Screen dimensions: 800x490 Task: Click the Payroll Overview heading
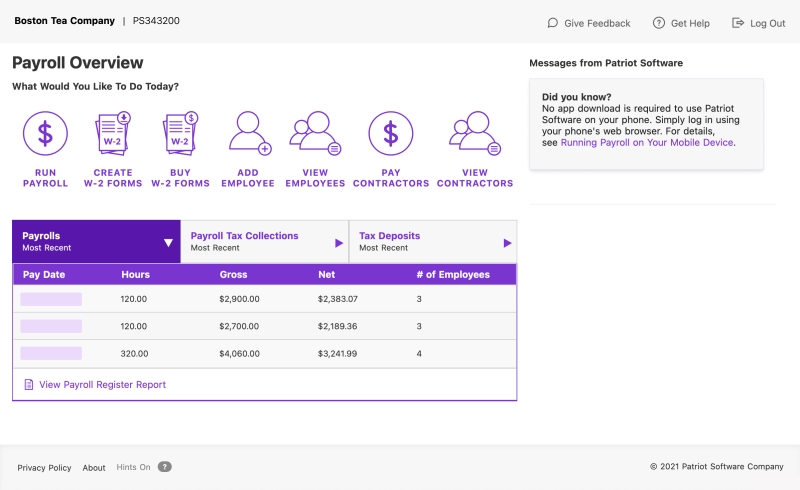78,63
